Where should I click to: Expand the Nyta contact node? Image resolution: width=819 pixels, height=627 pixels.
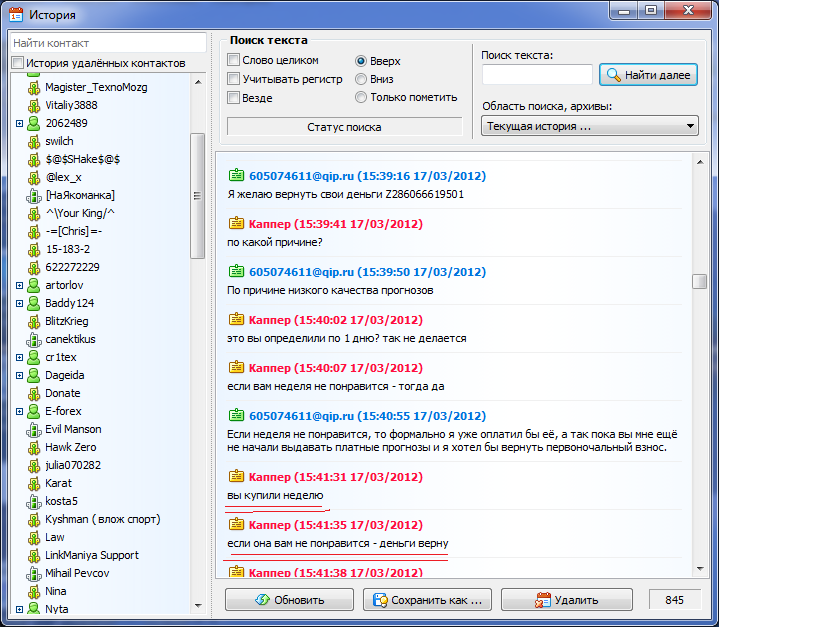19,609
